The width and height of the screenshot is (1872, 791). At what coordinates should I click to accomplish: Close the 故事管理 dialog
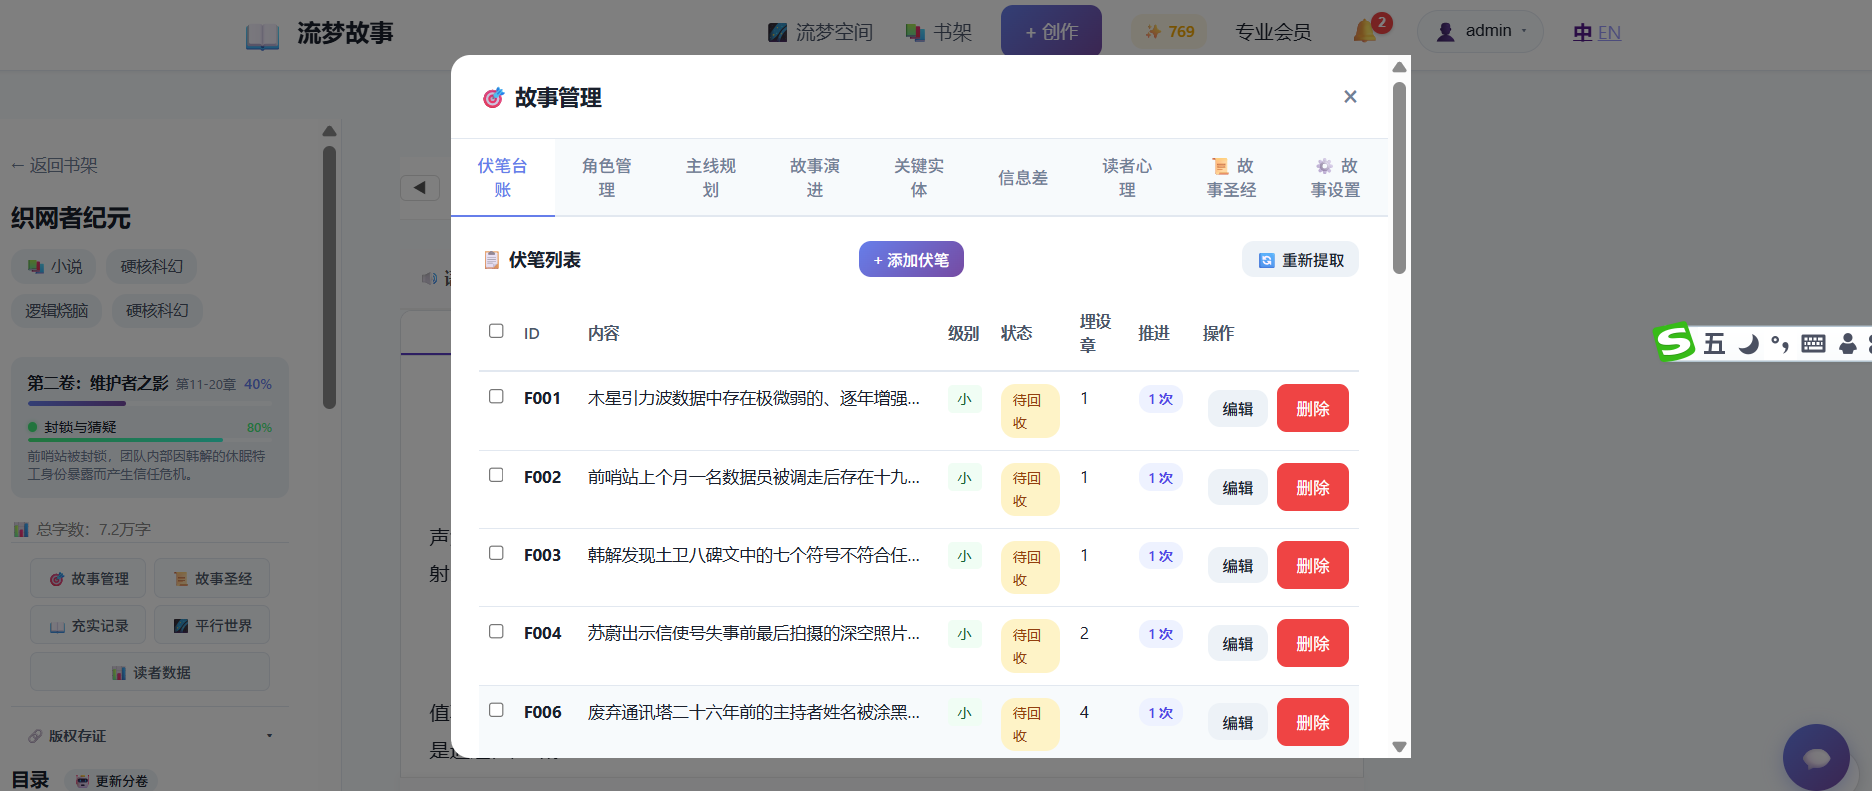1350,96
